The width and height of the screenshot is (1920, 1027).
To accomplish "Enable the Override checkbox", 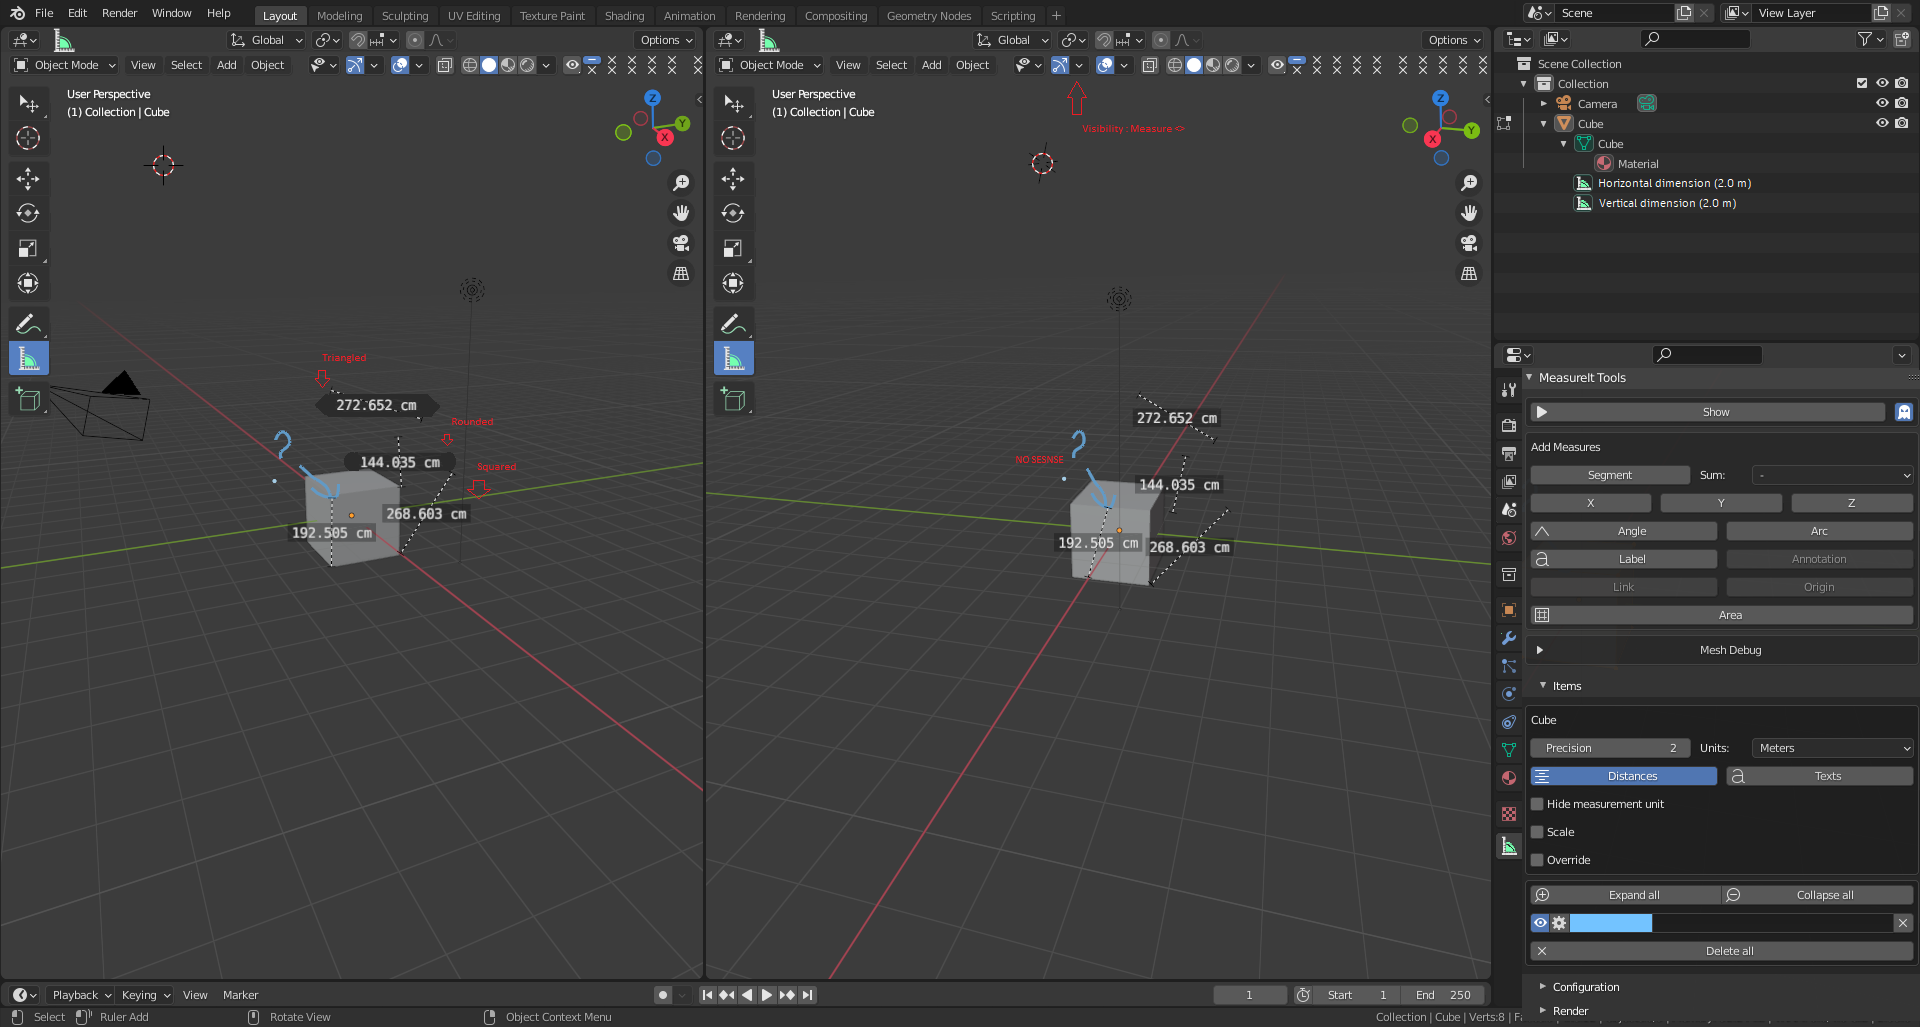I will pyautogui.click(x=1537, y=860).
